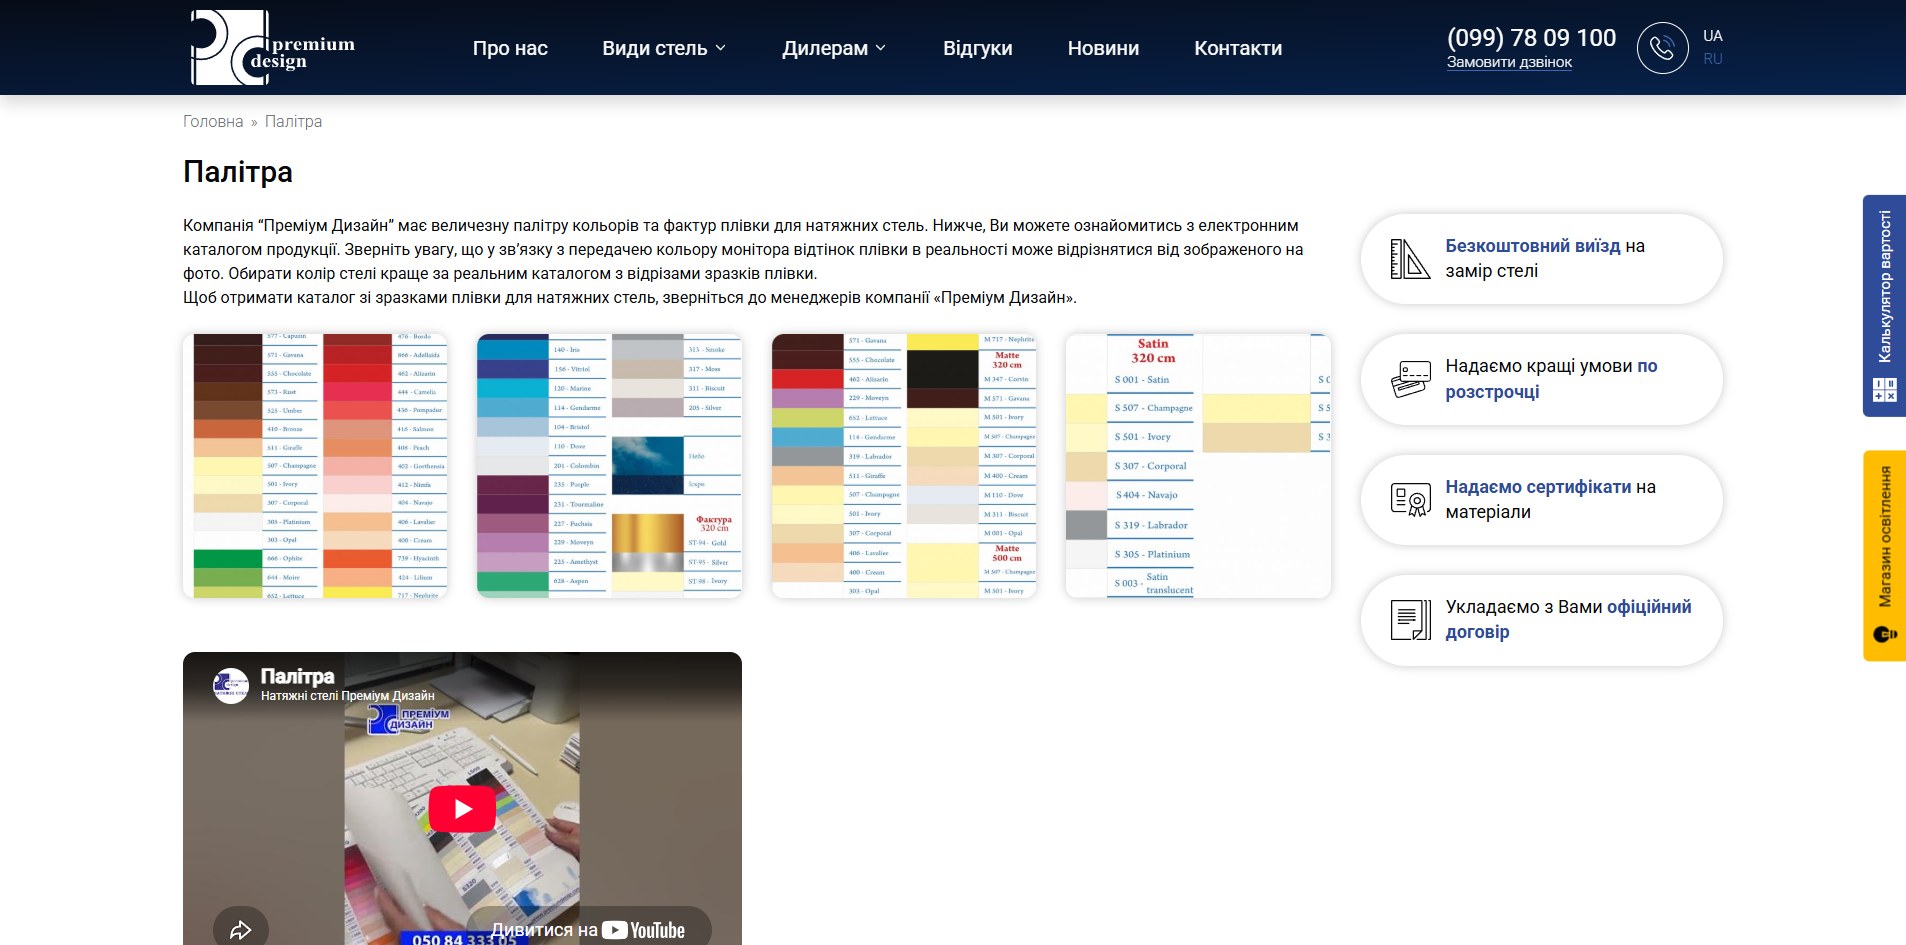The width and height of the screenshot is (1906, 945).
Task: Click the calculator icon on side tab
Action: coord(1884,390)
